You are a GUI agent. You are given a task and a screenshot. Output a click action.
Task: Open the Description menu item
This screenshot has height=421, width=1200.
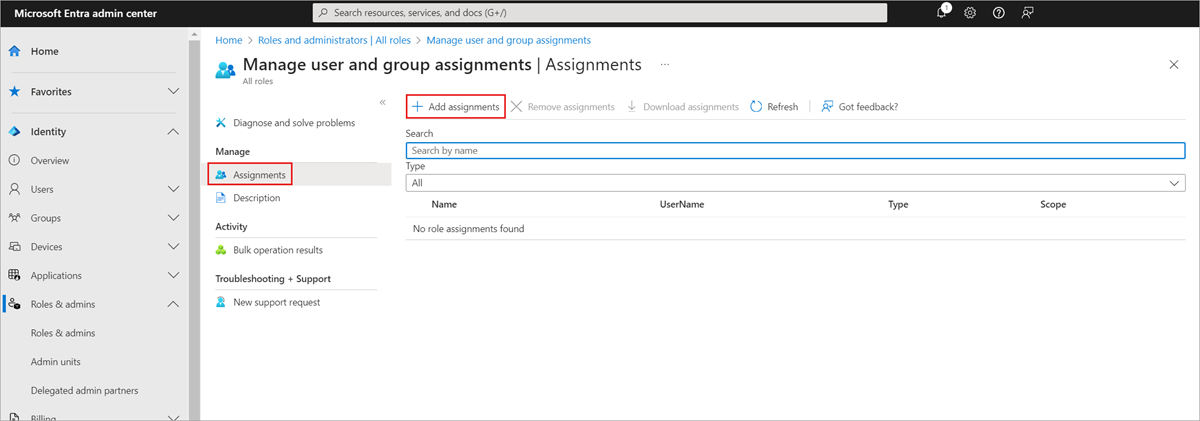(x=256, y=198)
